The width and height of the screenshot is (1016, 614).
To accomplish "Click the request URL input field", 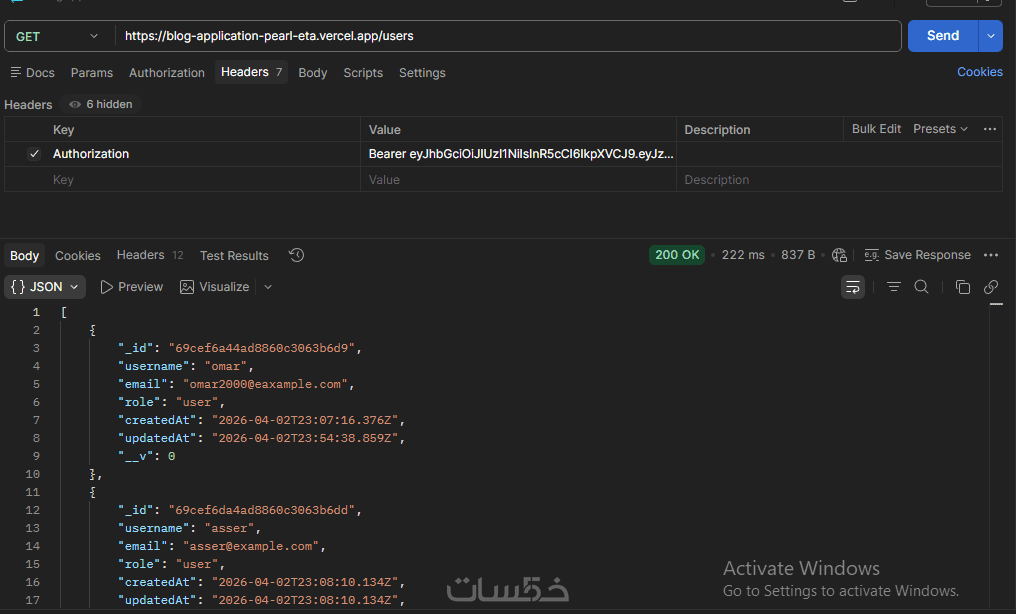I will point(508,36).
